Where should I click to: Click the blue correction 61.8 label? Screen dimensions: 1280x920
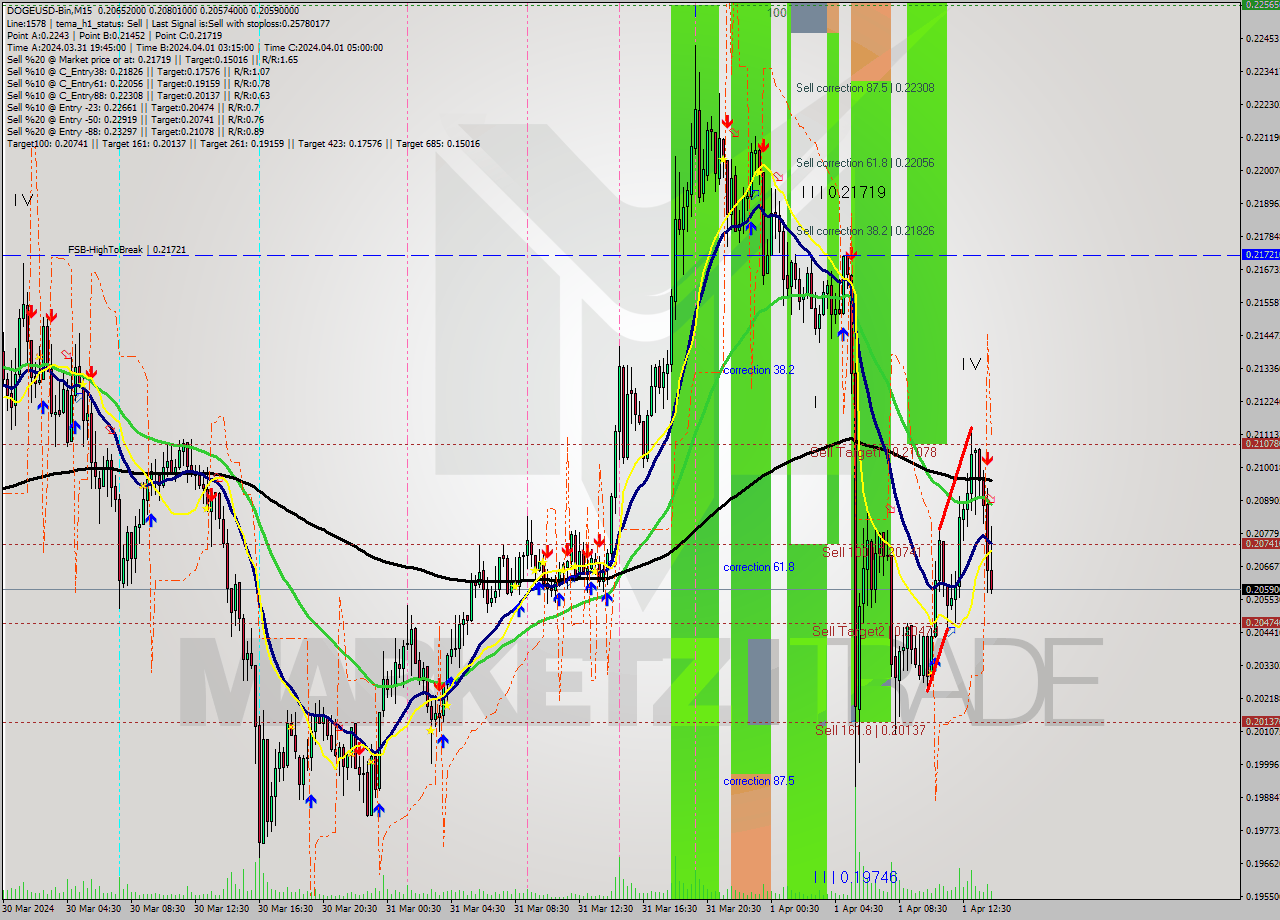(x=758, y=567)
